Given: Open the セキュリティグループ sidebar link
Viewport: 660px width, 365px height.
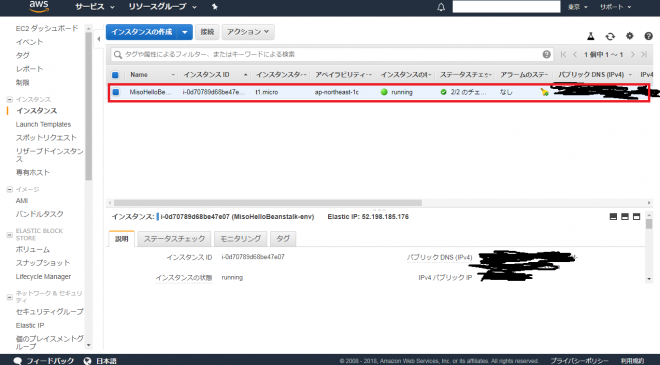Looking at the screenshot, I should point(50,312).
